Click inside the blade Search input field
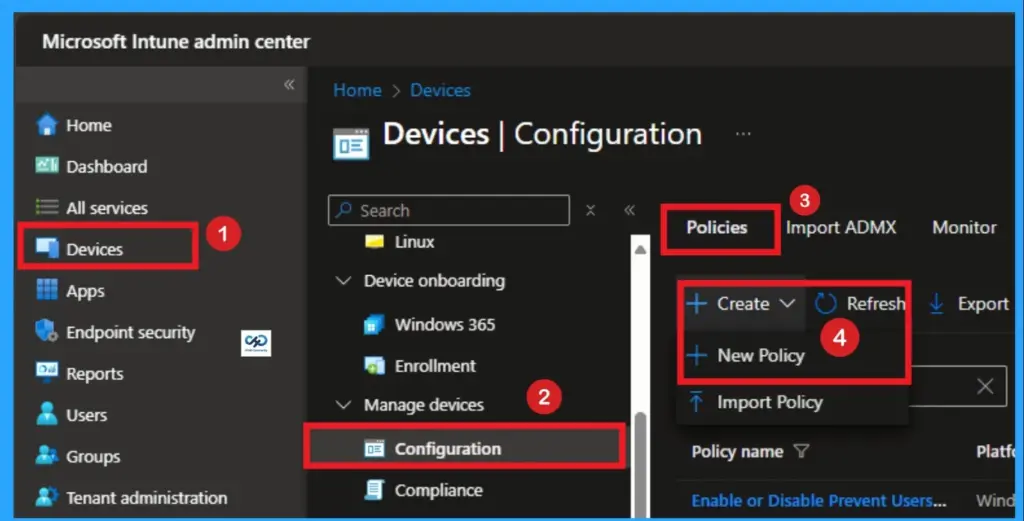 point(449,210)
